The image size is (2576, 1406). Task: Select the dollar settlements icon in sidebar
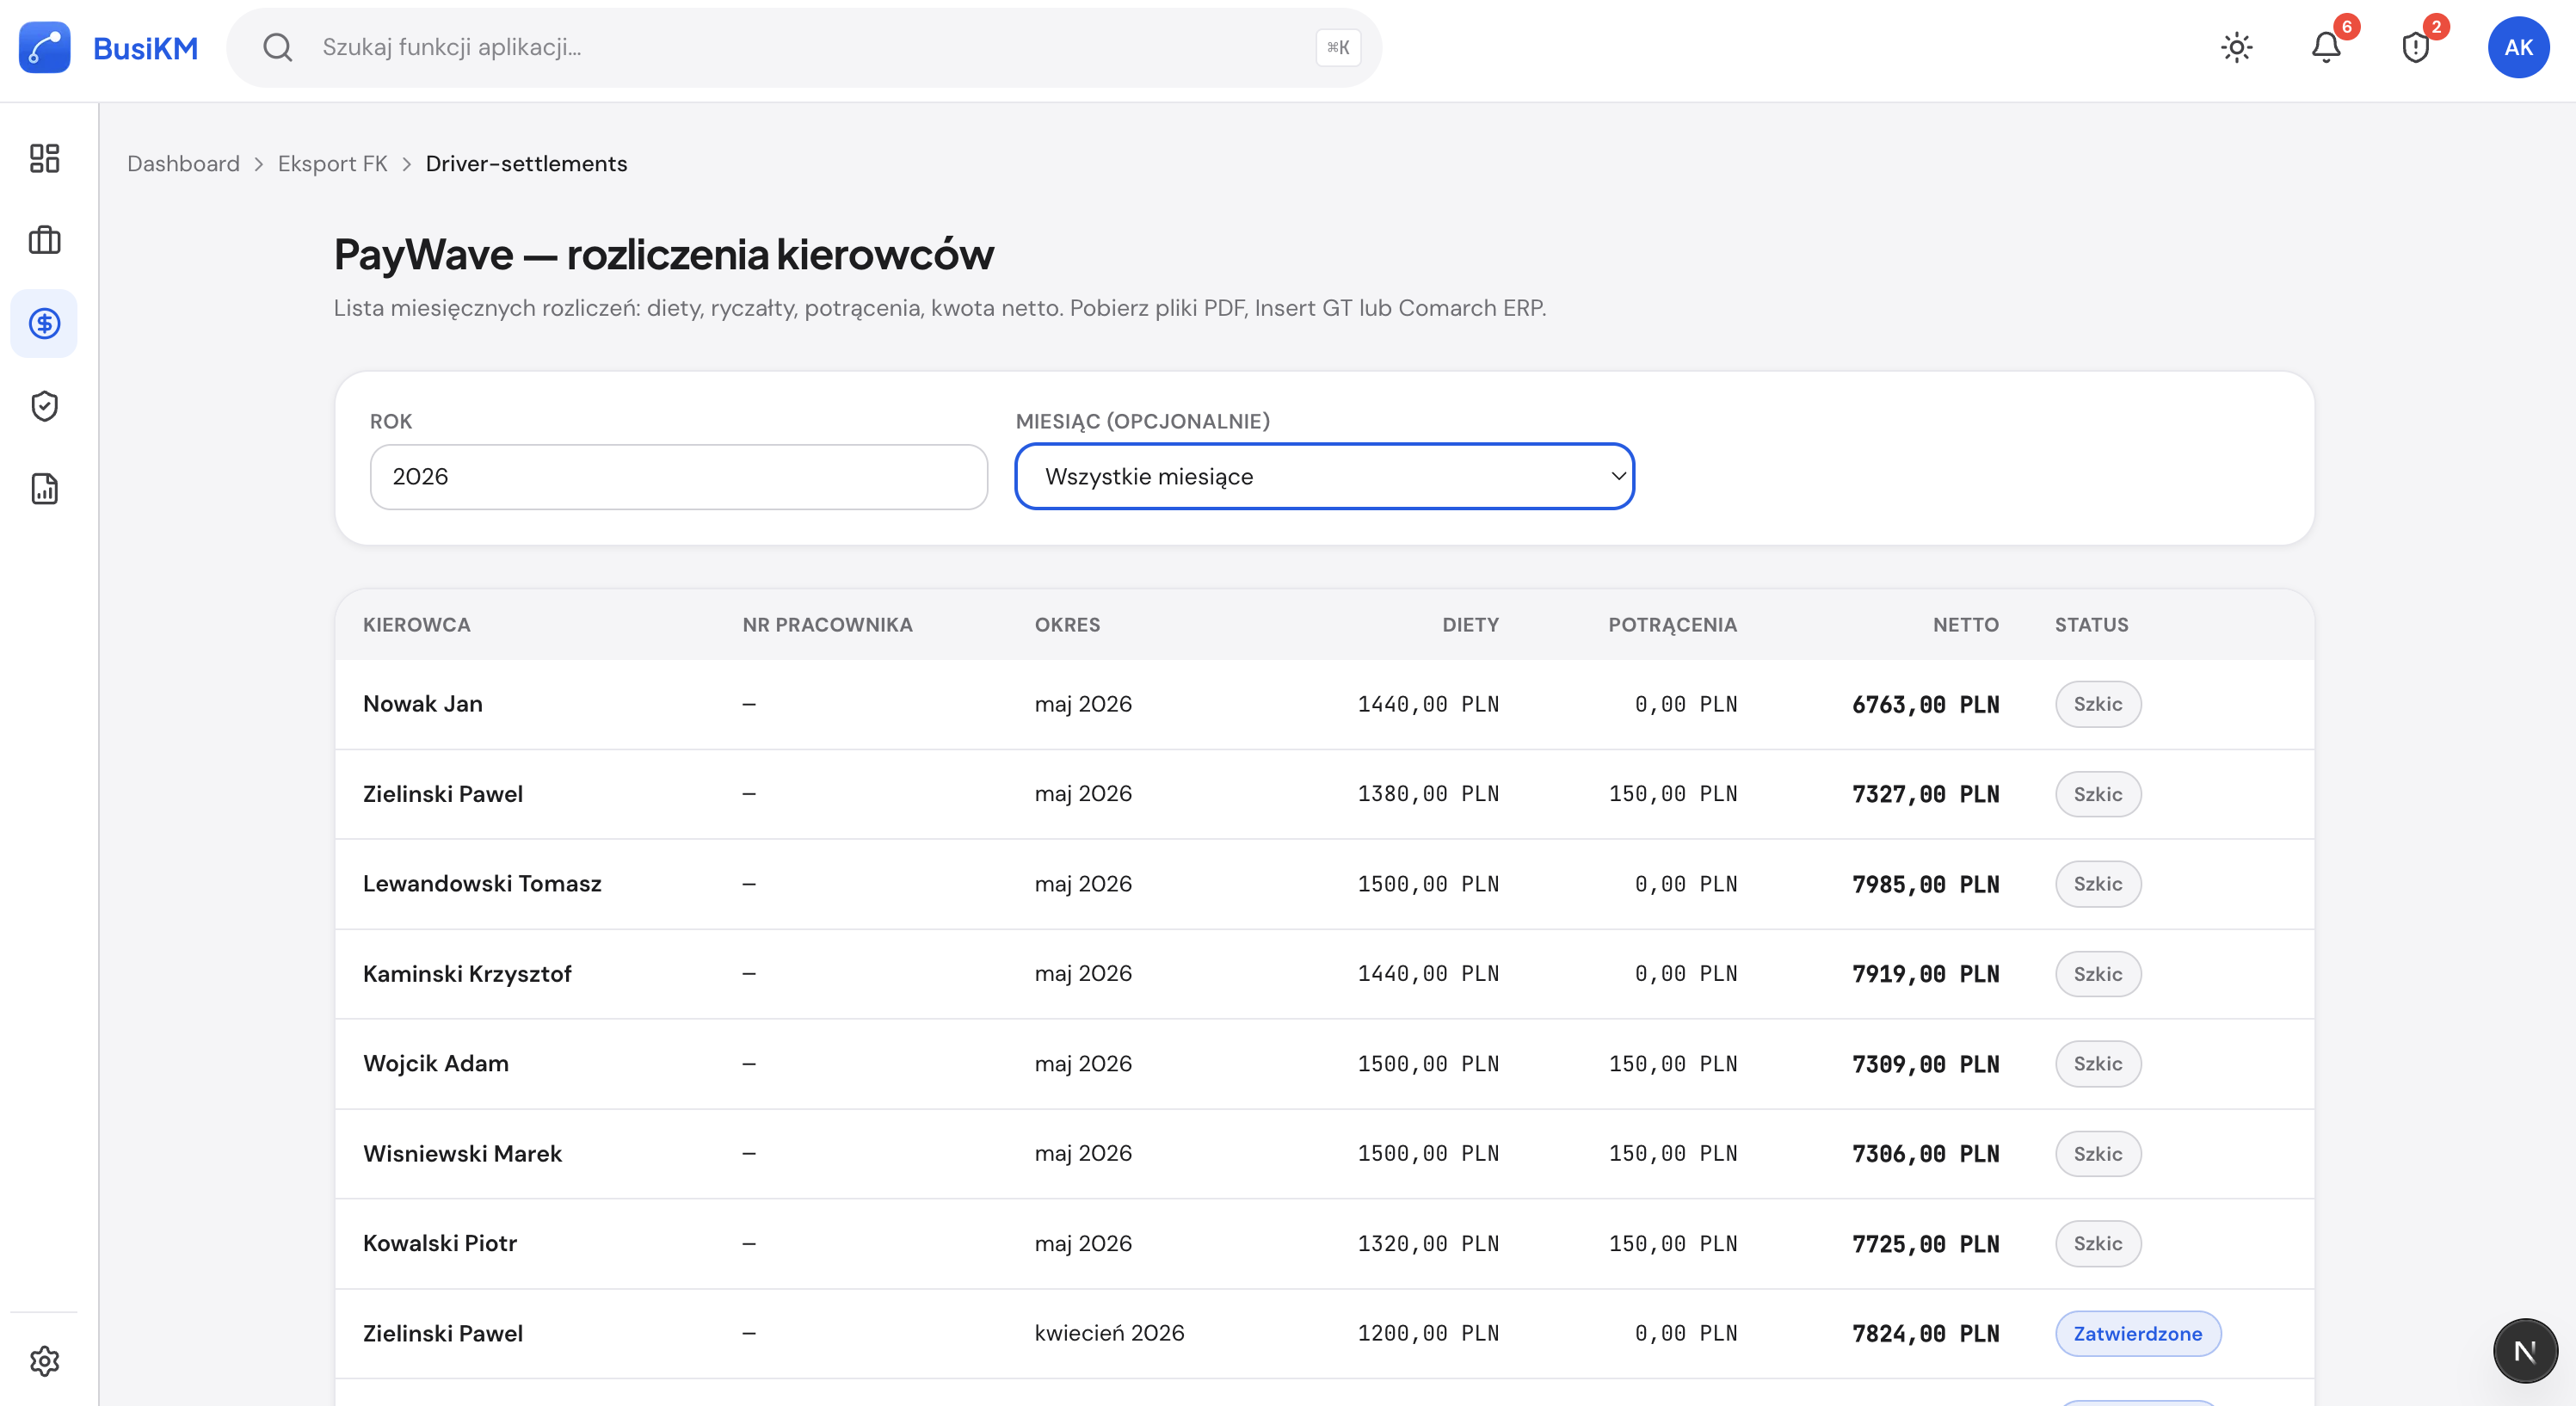(44, 323)
